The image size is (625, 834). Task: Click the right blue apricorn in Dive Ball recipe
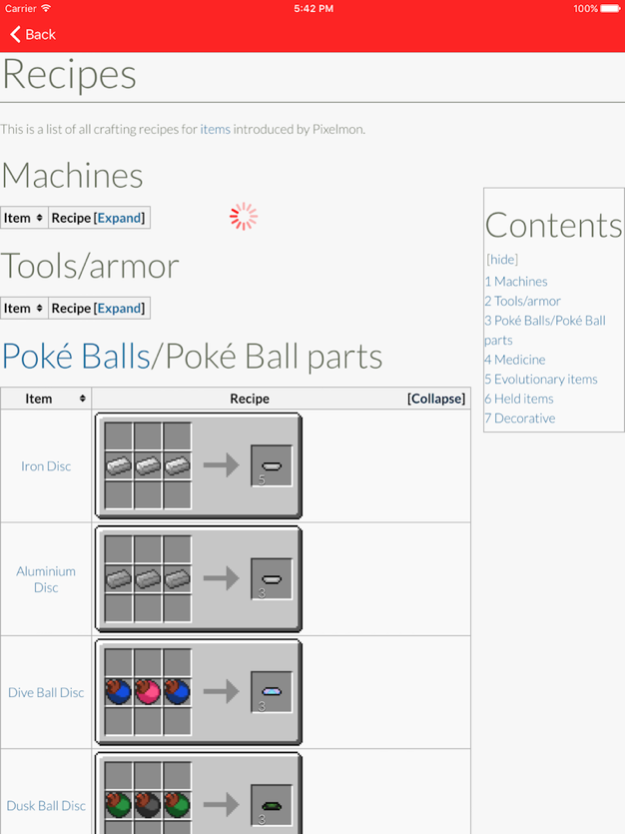pyautogui.click(x=177, y=692)
